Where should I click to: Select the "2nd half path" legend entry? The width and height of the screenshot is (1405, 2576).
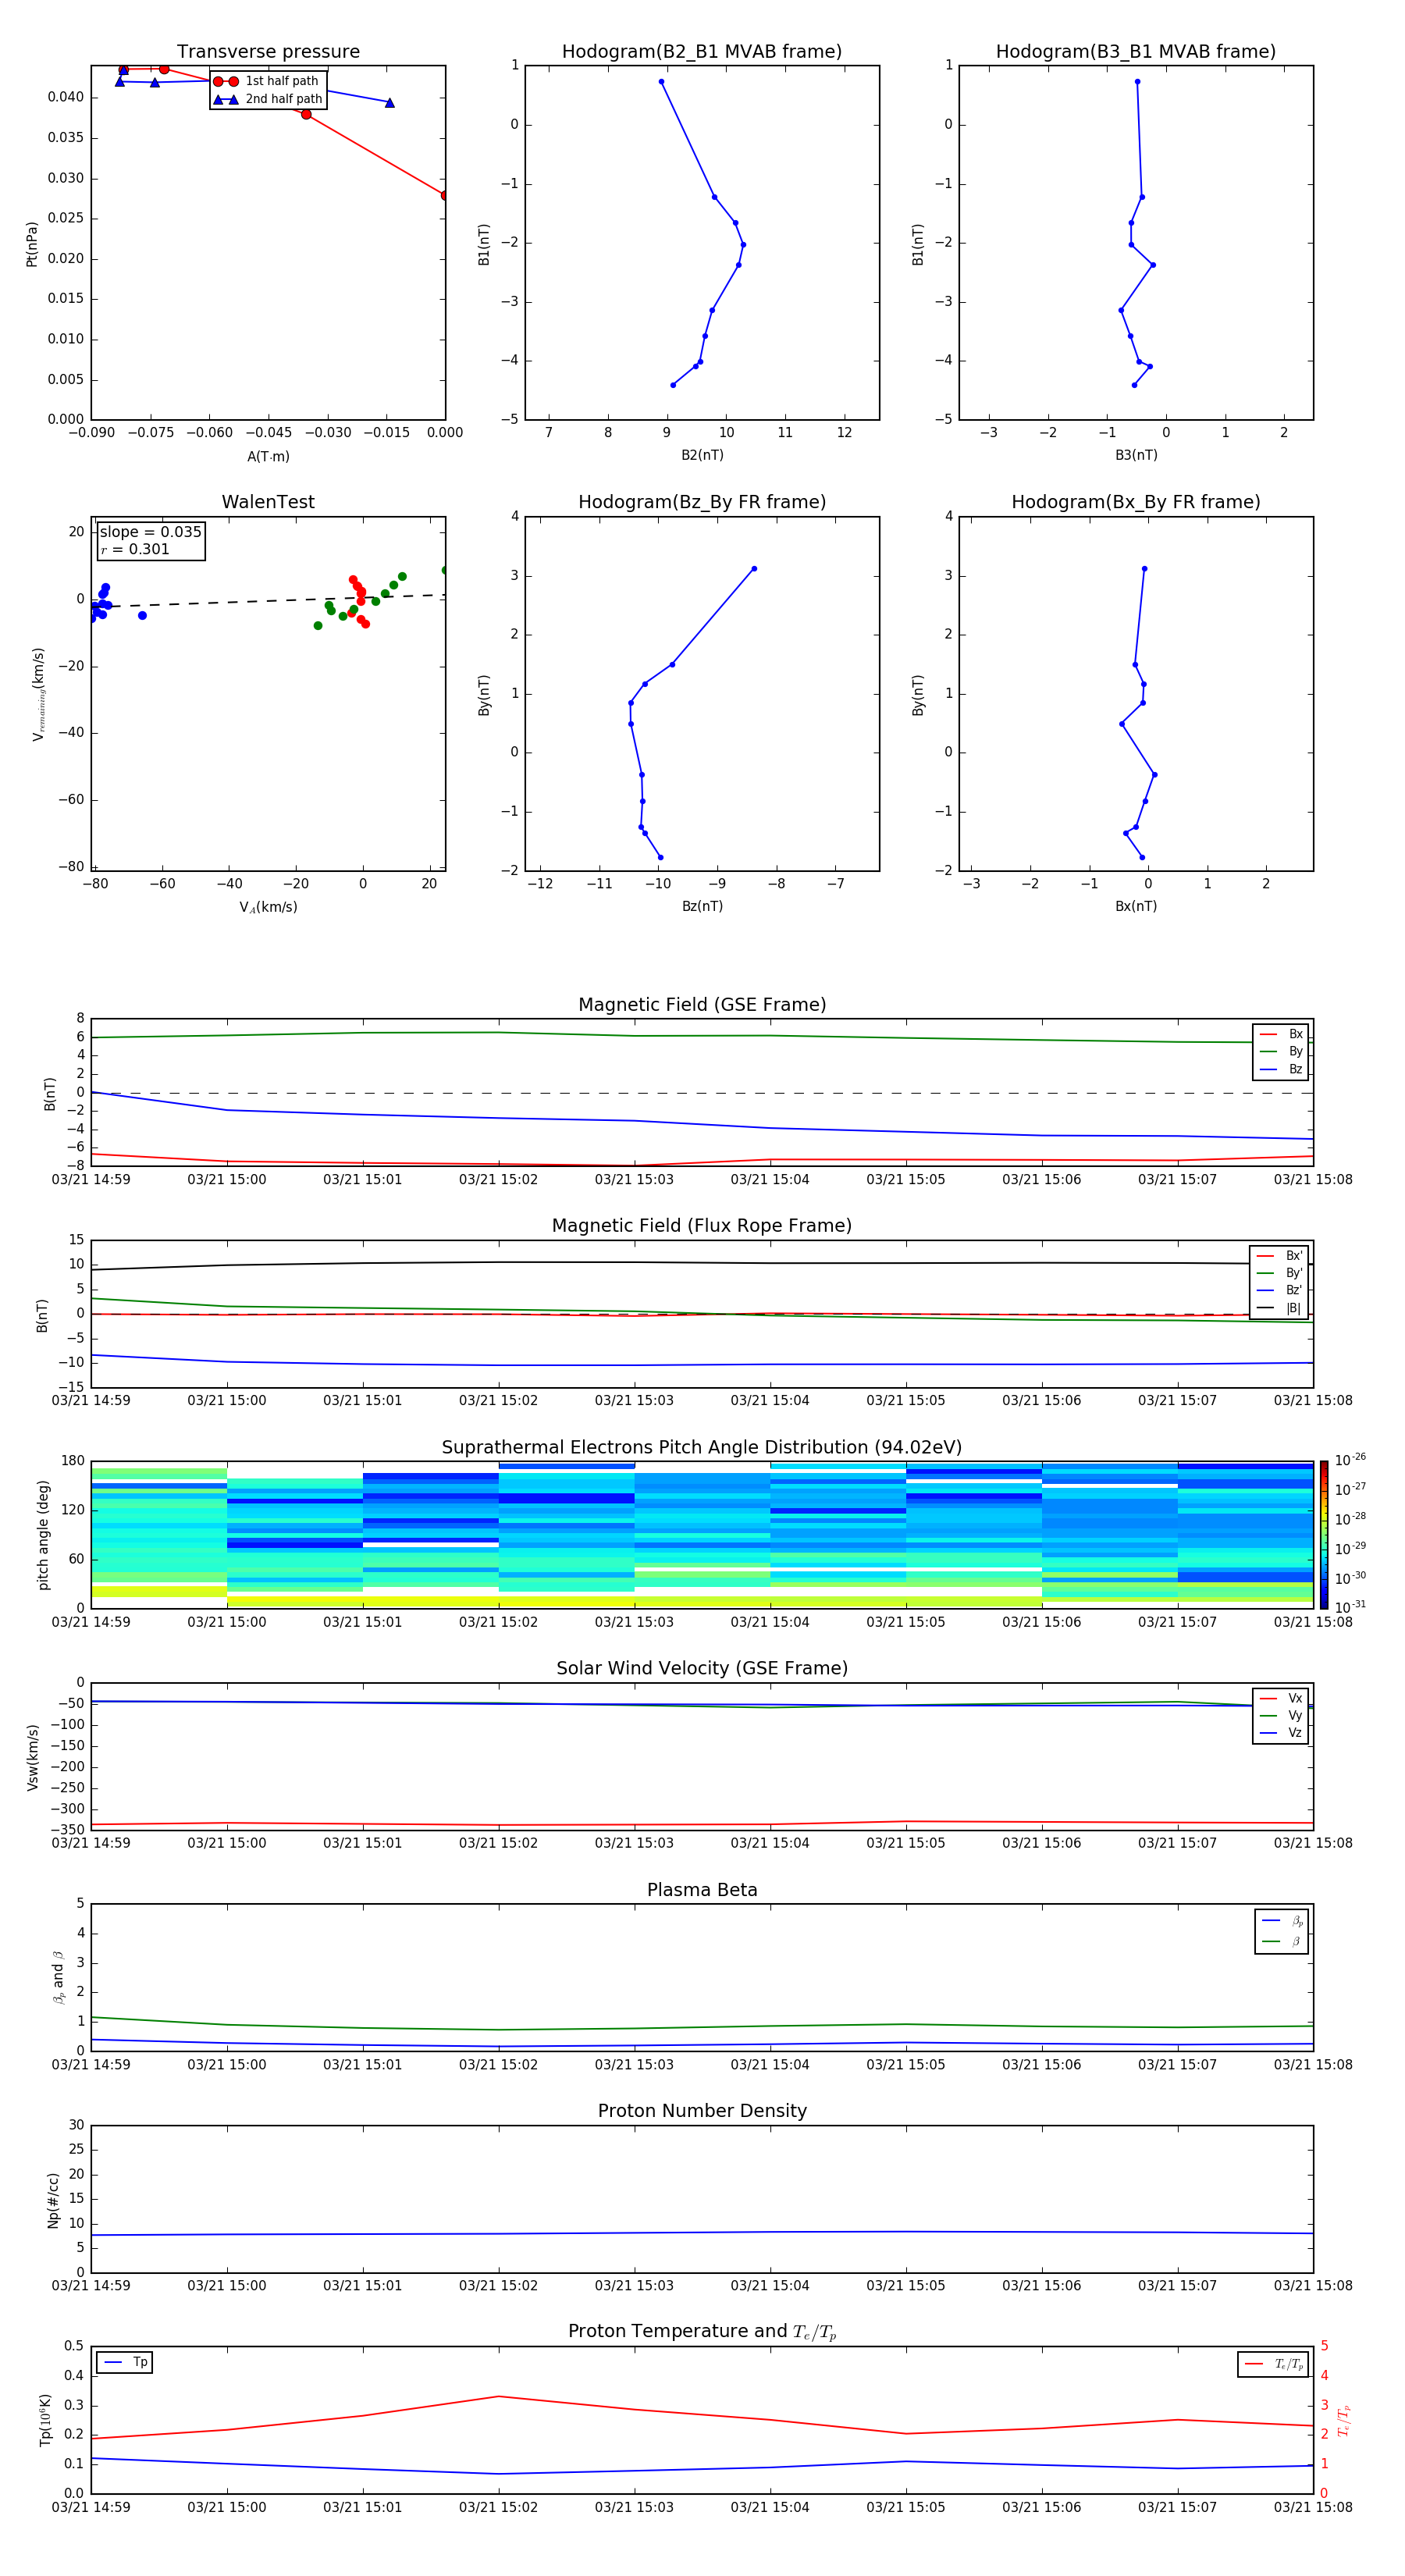pos(267,99)
